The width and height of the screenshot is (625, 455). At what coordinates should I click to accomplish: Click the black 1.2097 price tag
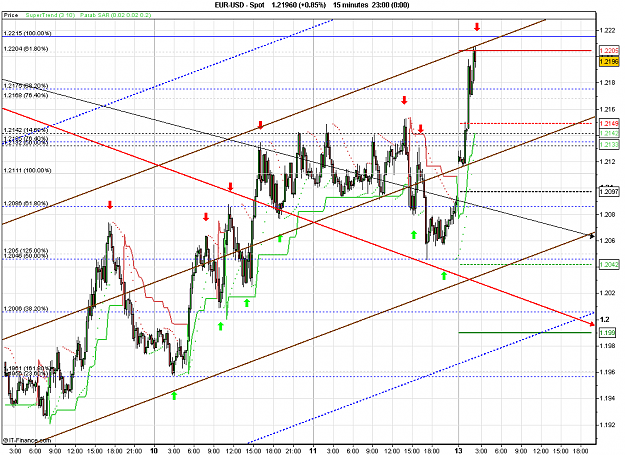click(x=609, y=192)
